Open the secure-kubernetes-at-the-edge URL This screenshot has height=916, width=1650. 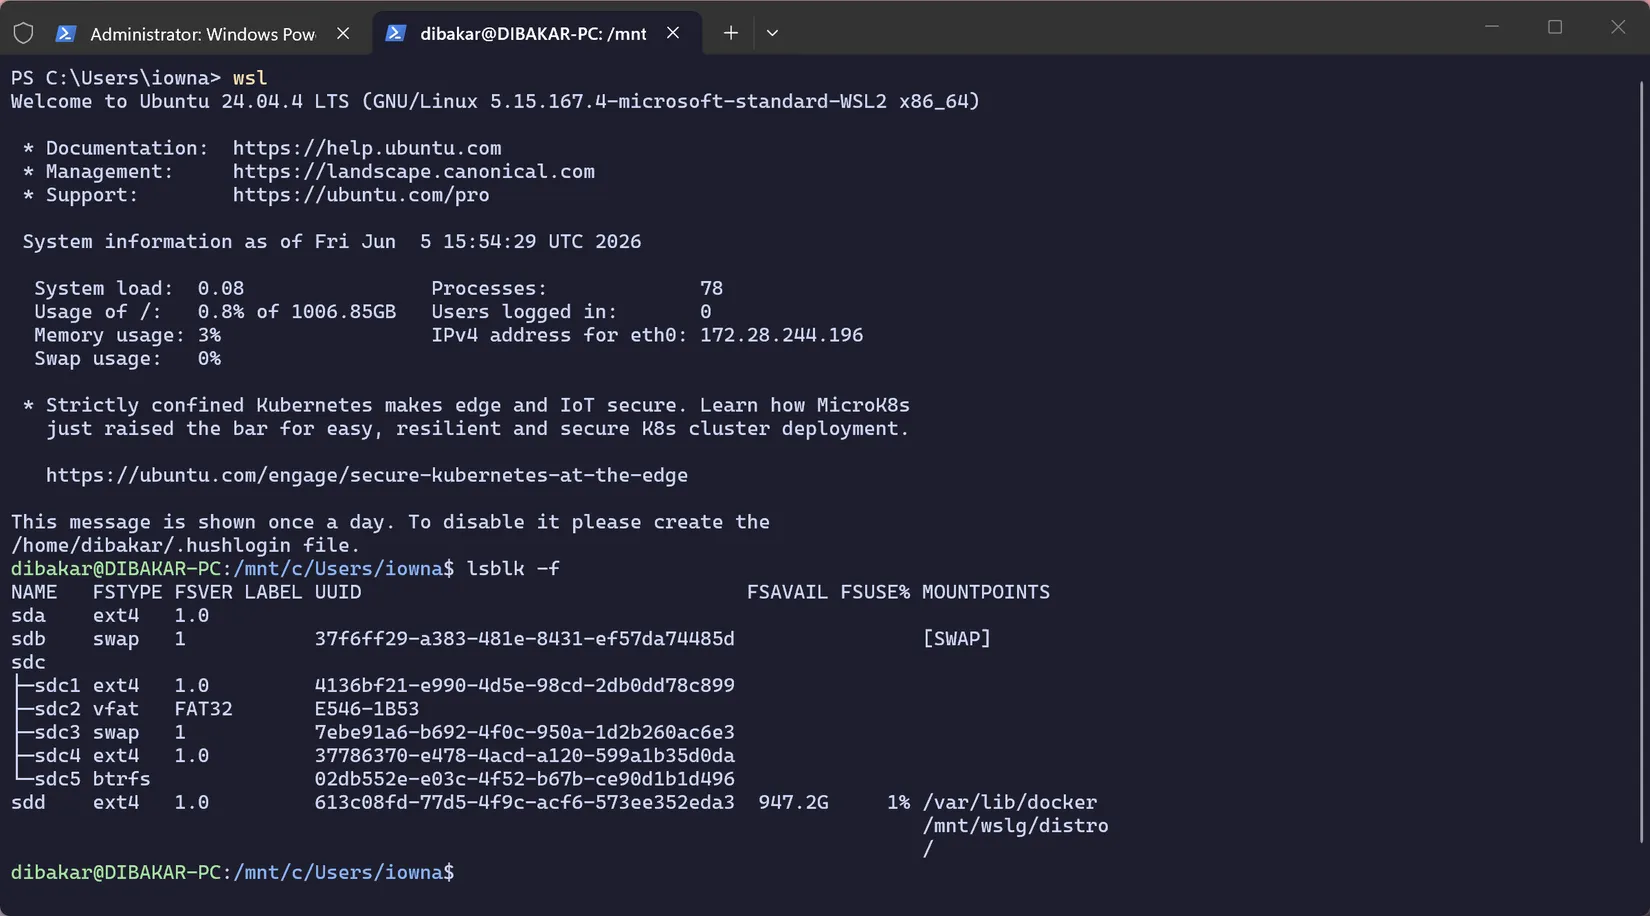point(367,475)
